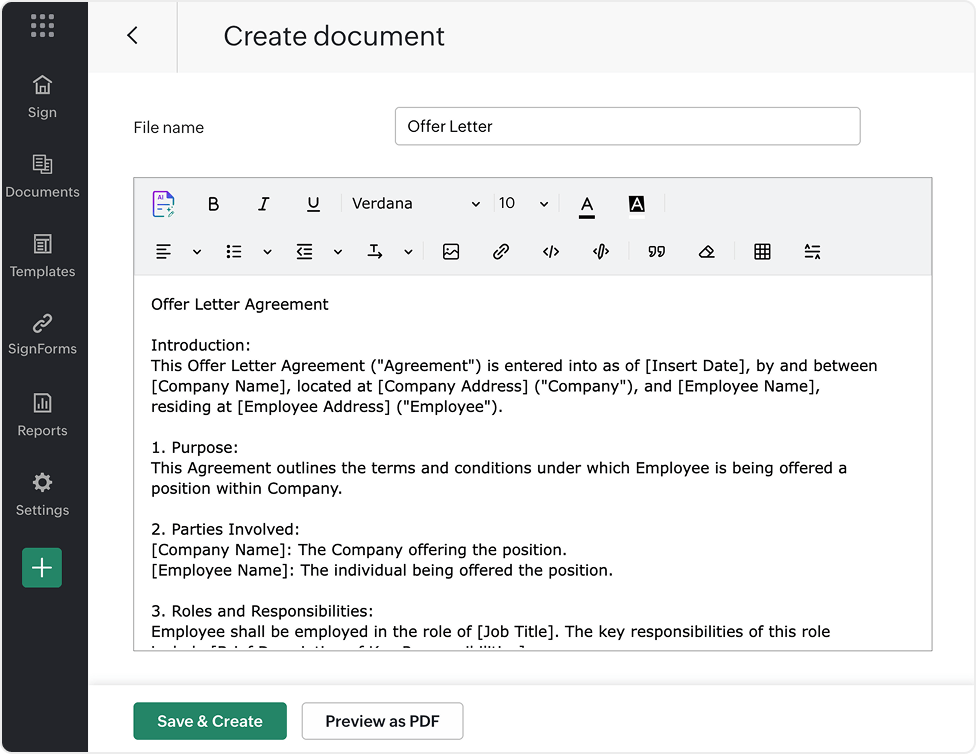Open the apps grid at top left
Image resolution: width=976 pixels, height=754 pixels.
point(42,25)
